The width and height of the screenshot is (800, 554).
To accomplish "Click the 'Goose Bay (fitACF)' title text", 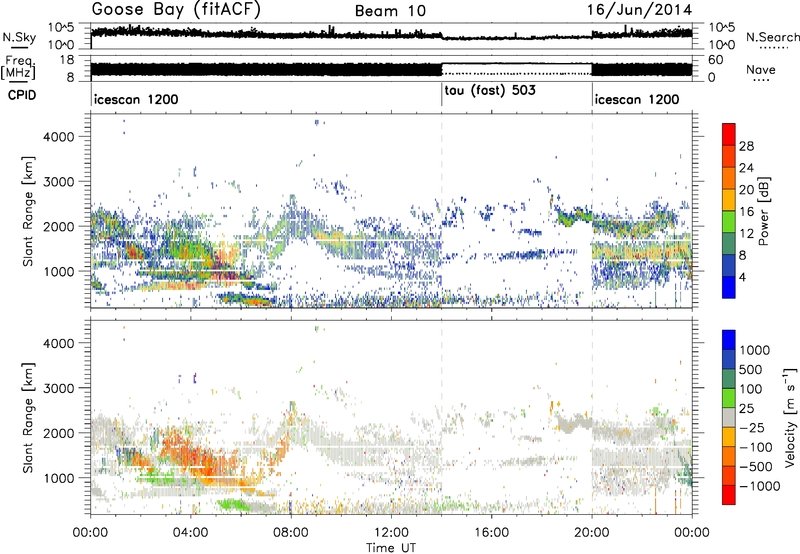I will 176,10.
